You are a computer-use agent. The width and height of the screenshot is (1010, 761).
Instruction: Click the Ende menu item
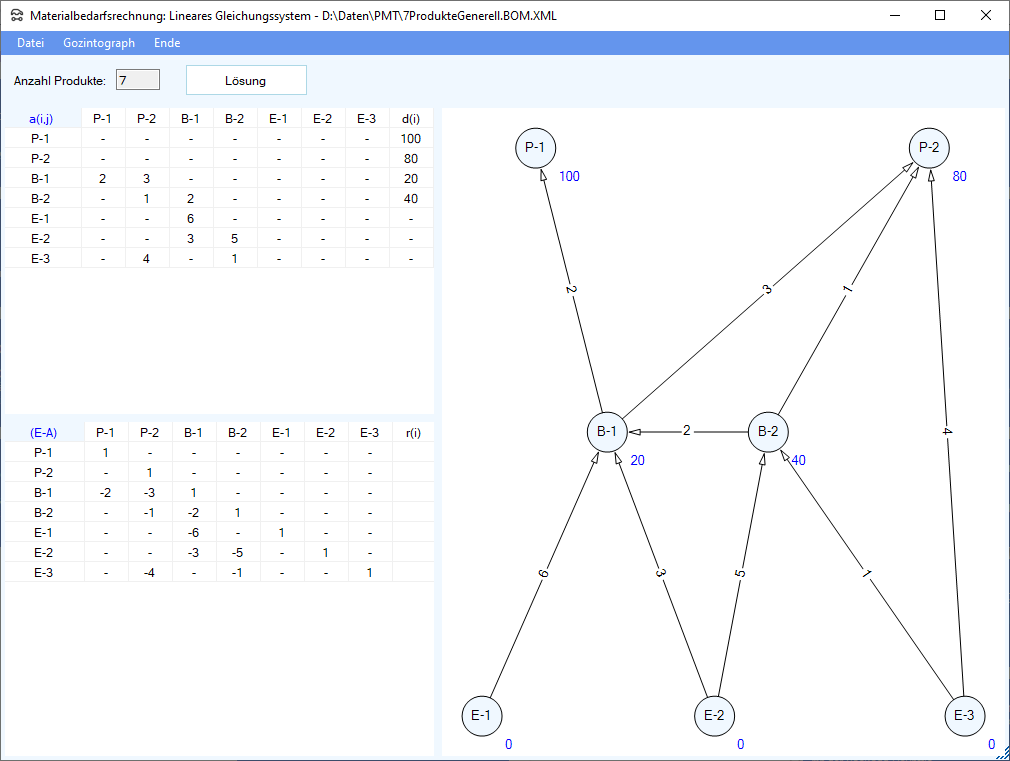coord(167,43)
